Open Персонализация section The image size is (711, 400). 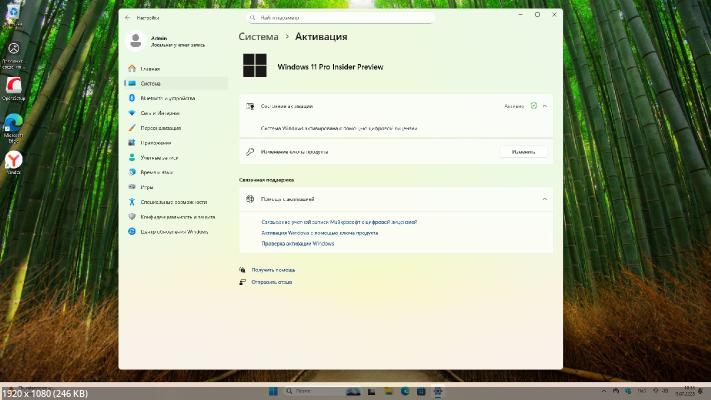coord(176,128)
